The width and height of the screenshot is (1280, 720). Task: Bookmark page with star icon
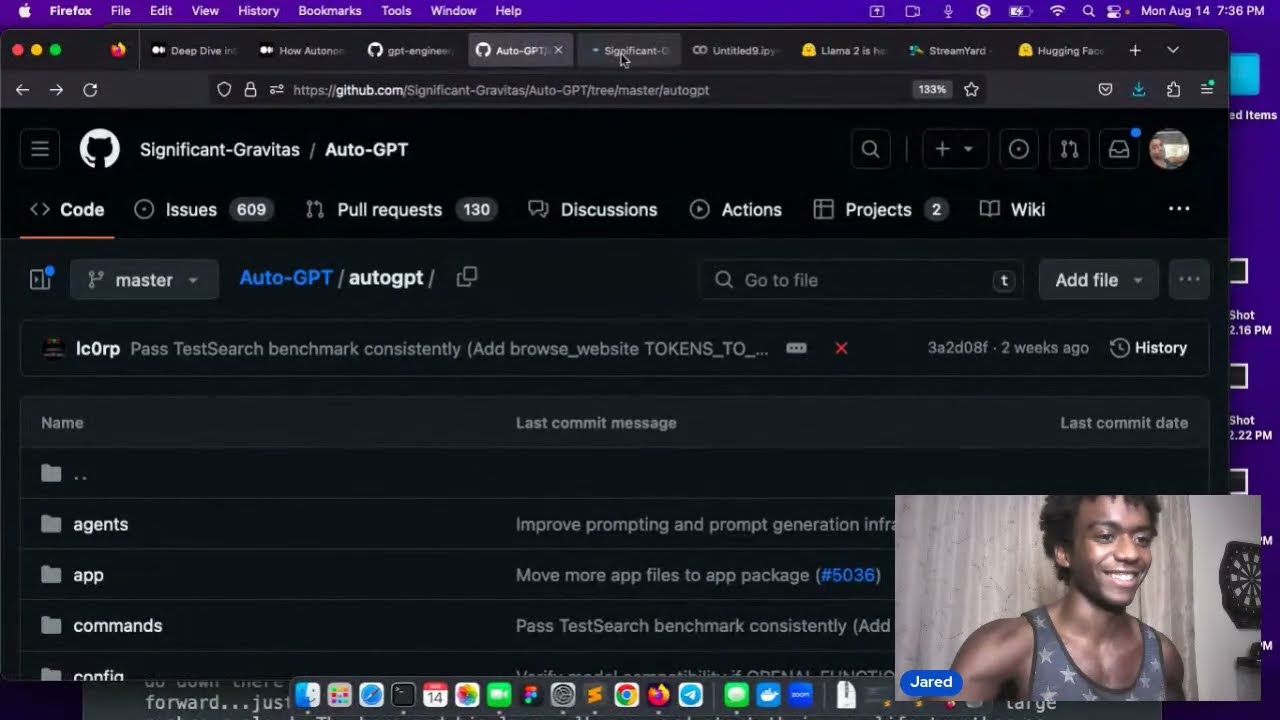(971, 89)
